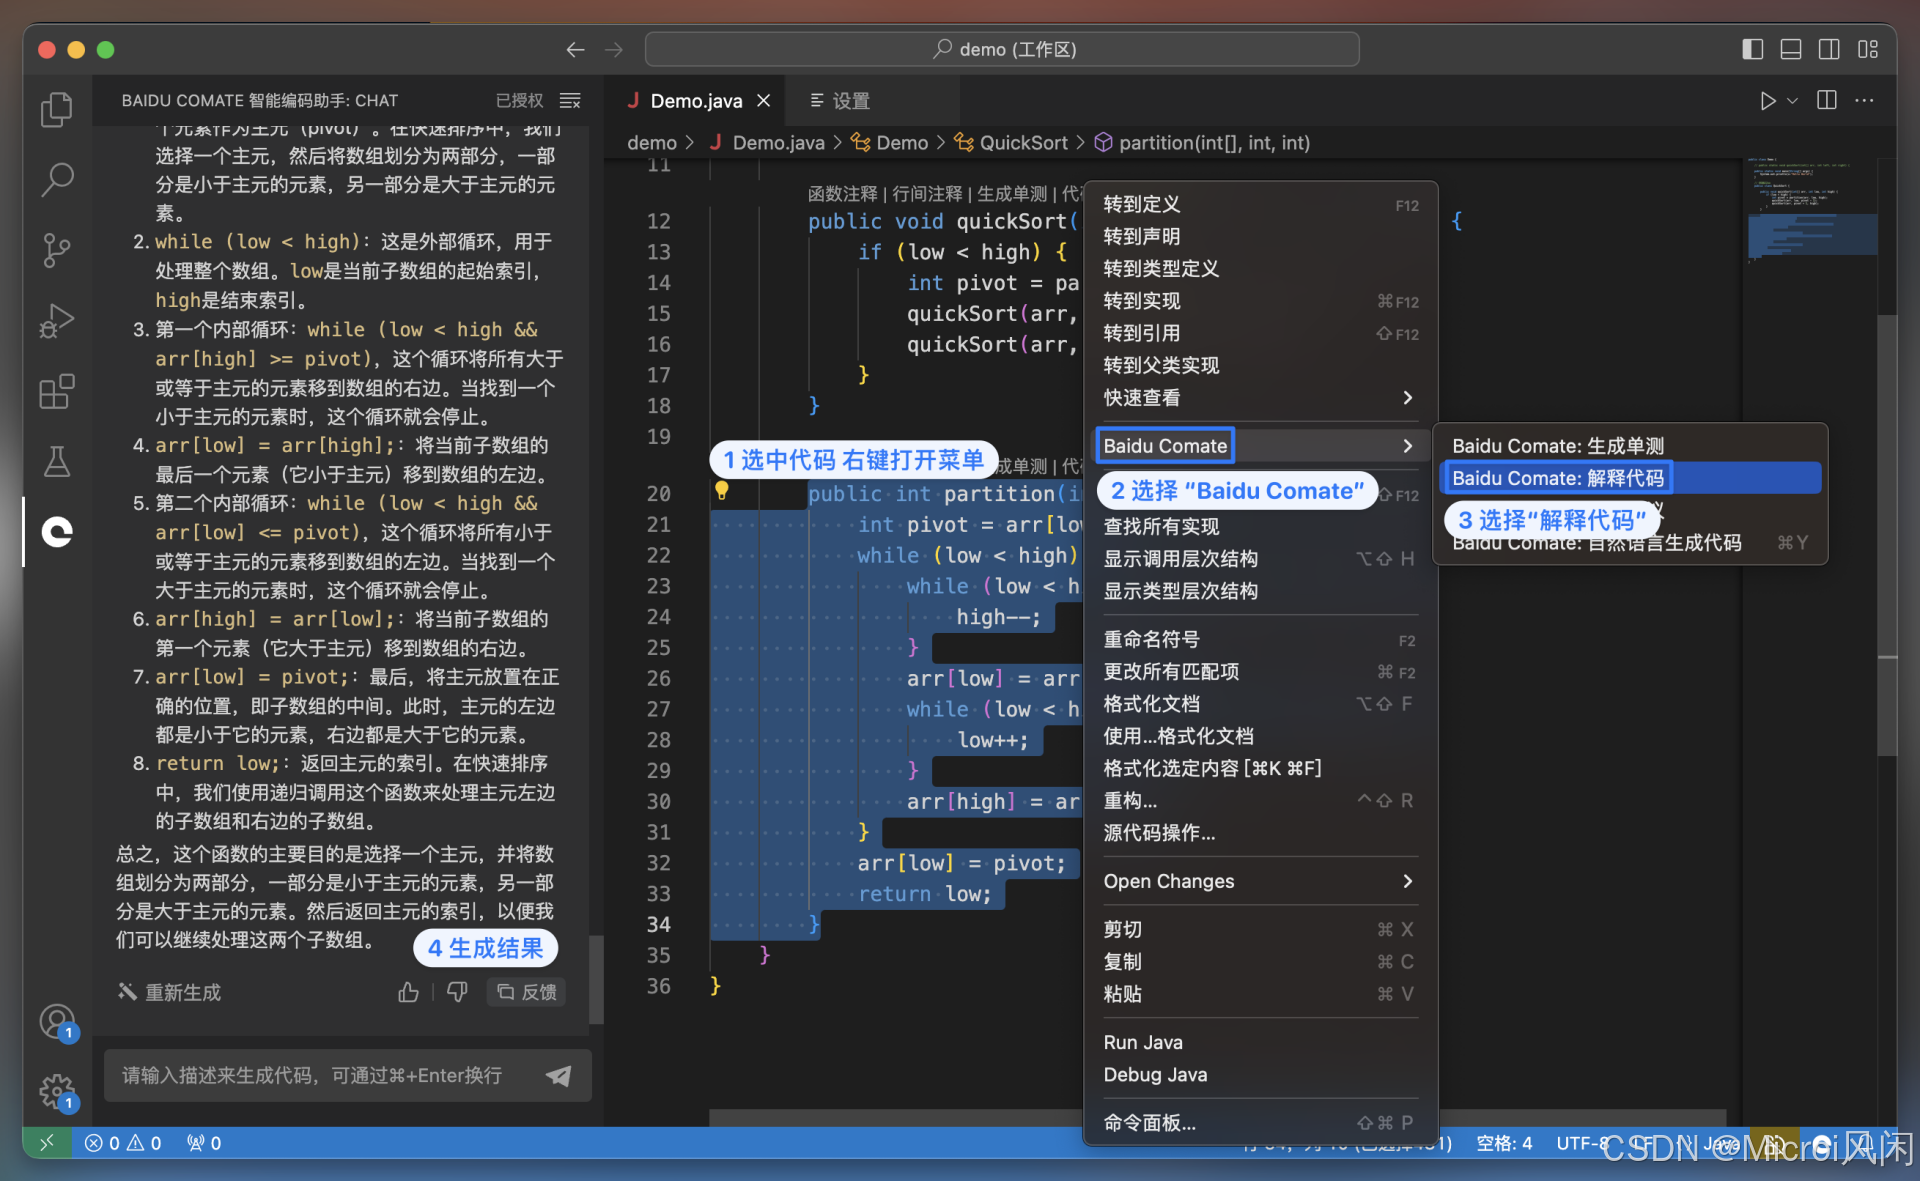Toggle the secondary side bar layout
Screen dimensions: 1920x1181
point(1829,49)
